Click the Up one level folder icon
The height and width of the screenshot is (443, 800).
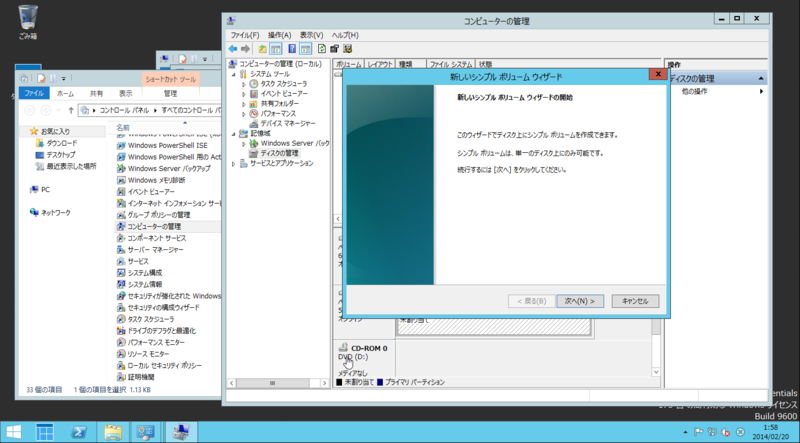pyautogui.click(x=262, y=49)
